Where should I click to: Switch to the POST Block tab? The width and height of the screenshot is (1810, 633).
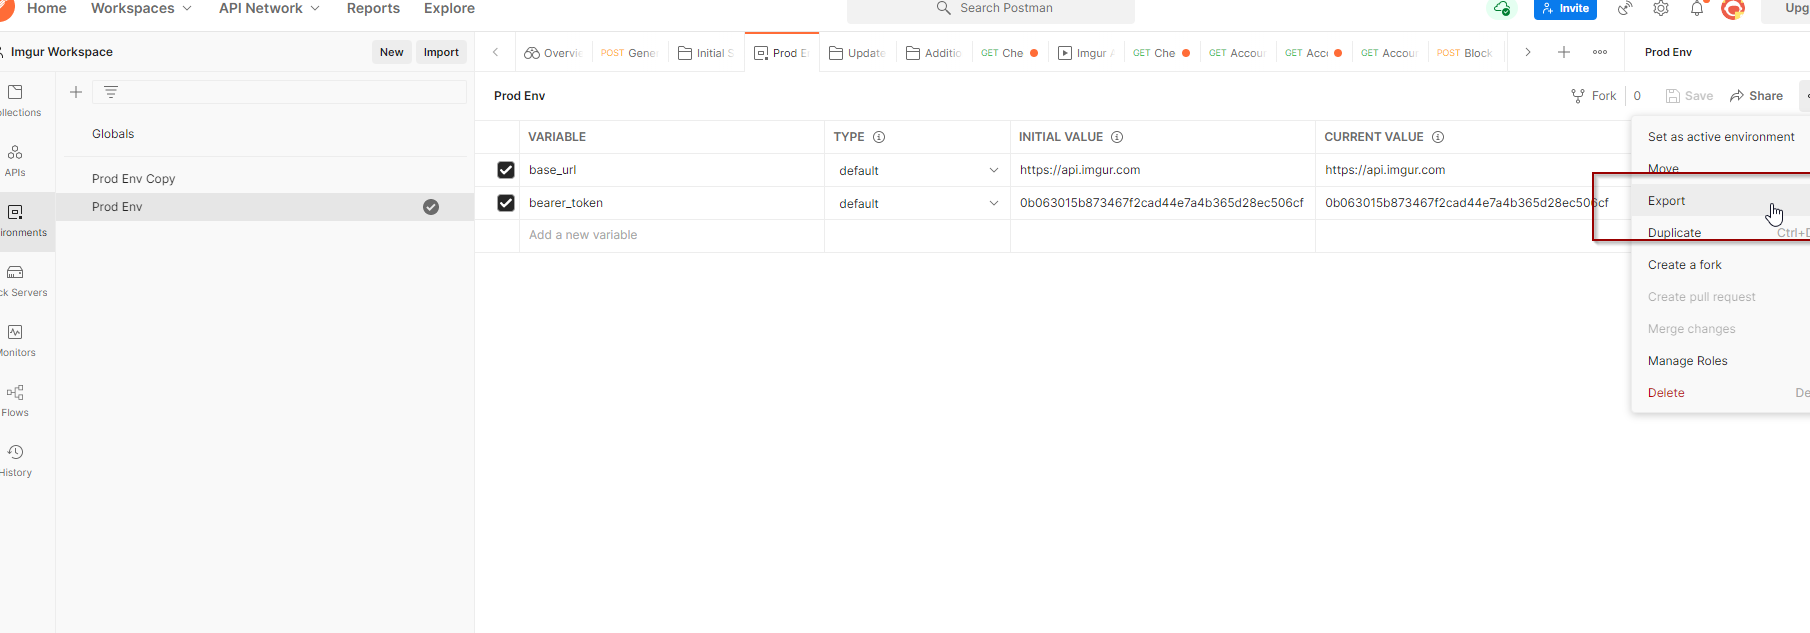point(1465,53)
